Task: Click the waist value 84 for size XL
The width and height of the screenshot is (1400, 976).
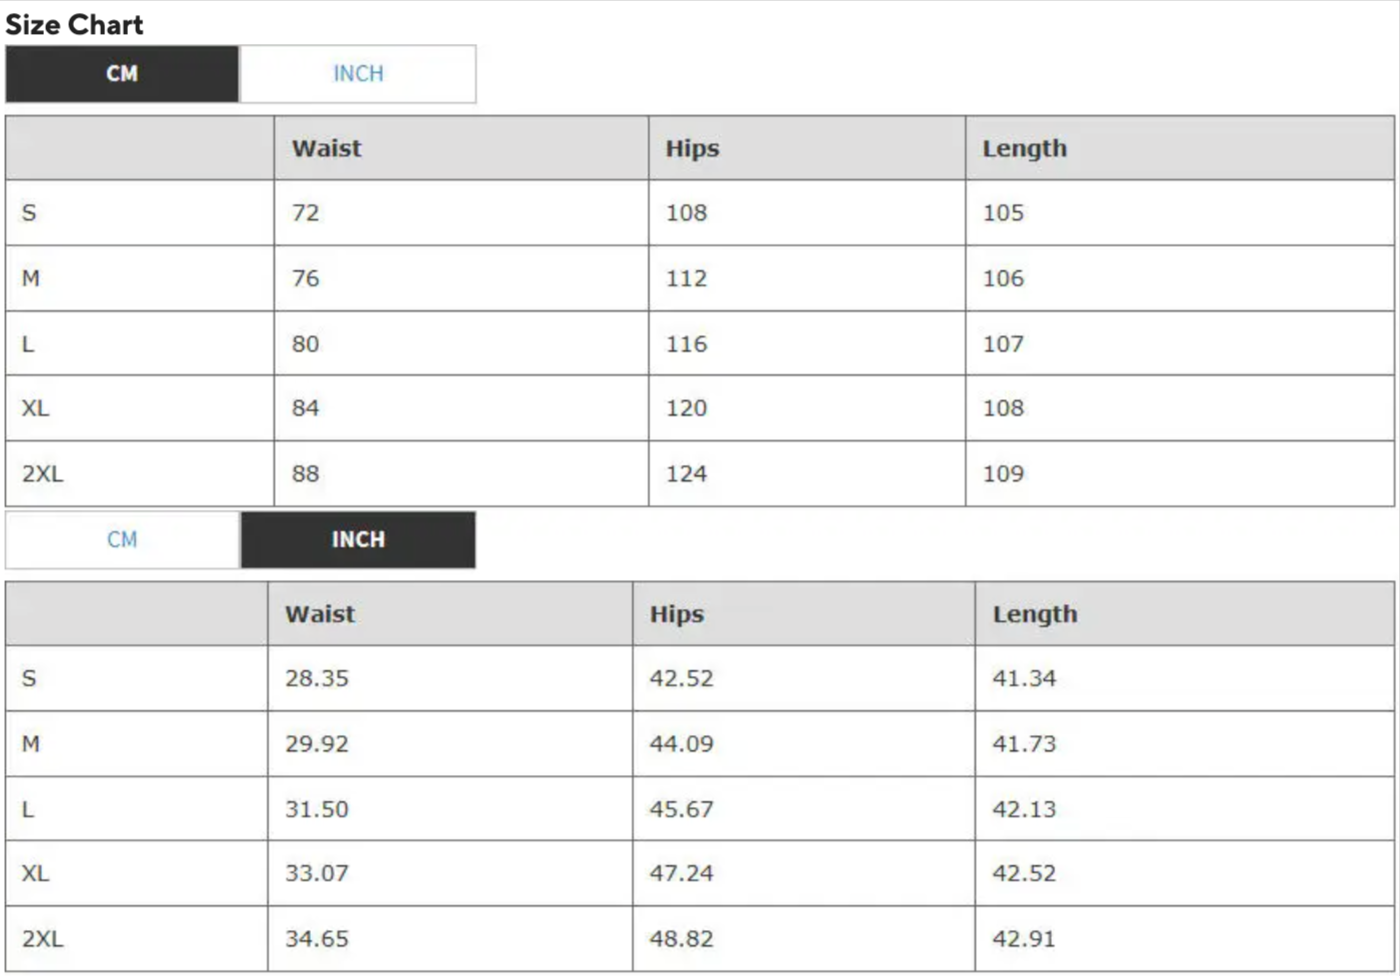Action: click(306, 408)
